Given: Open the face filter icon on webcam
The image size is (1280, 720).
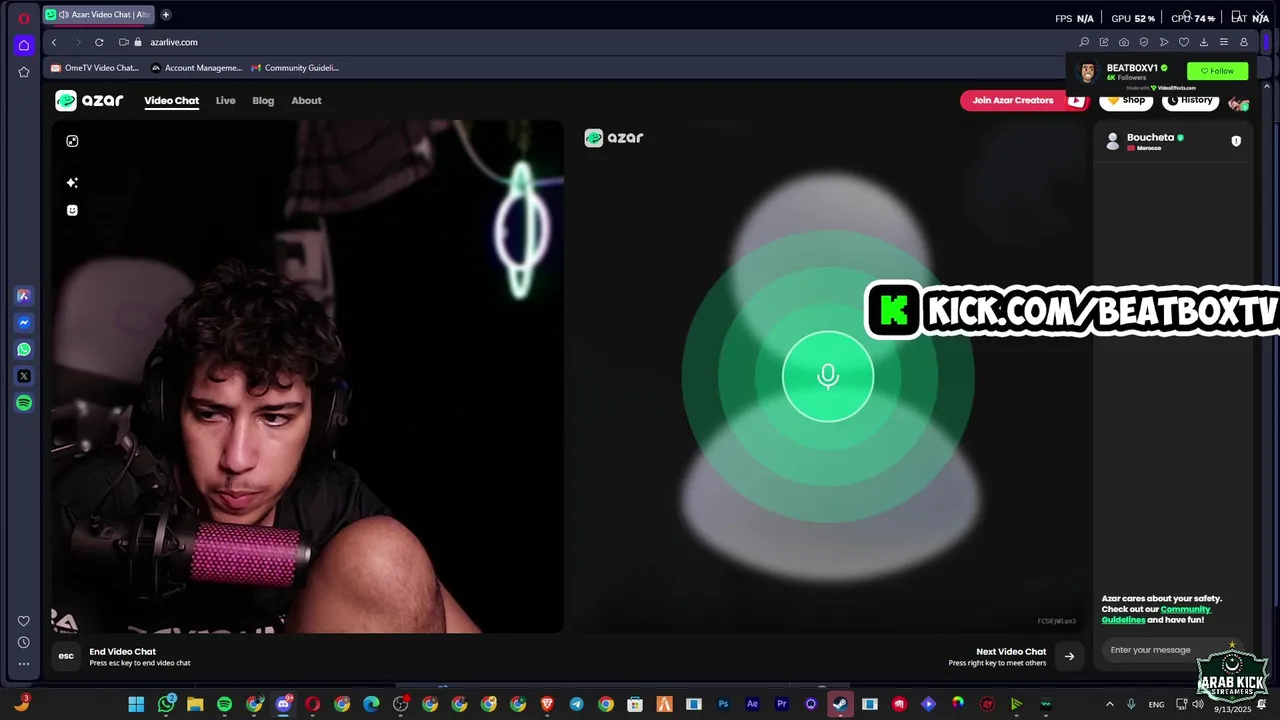Looking at the screenshot, I should click(72, 210).
